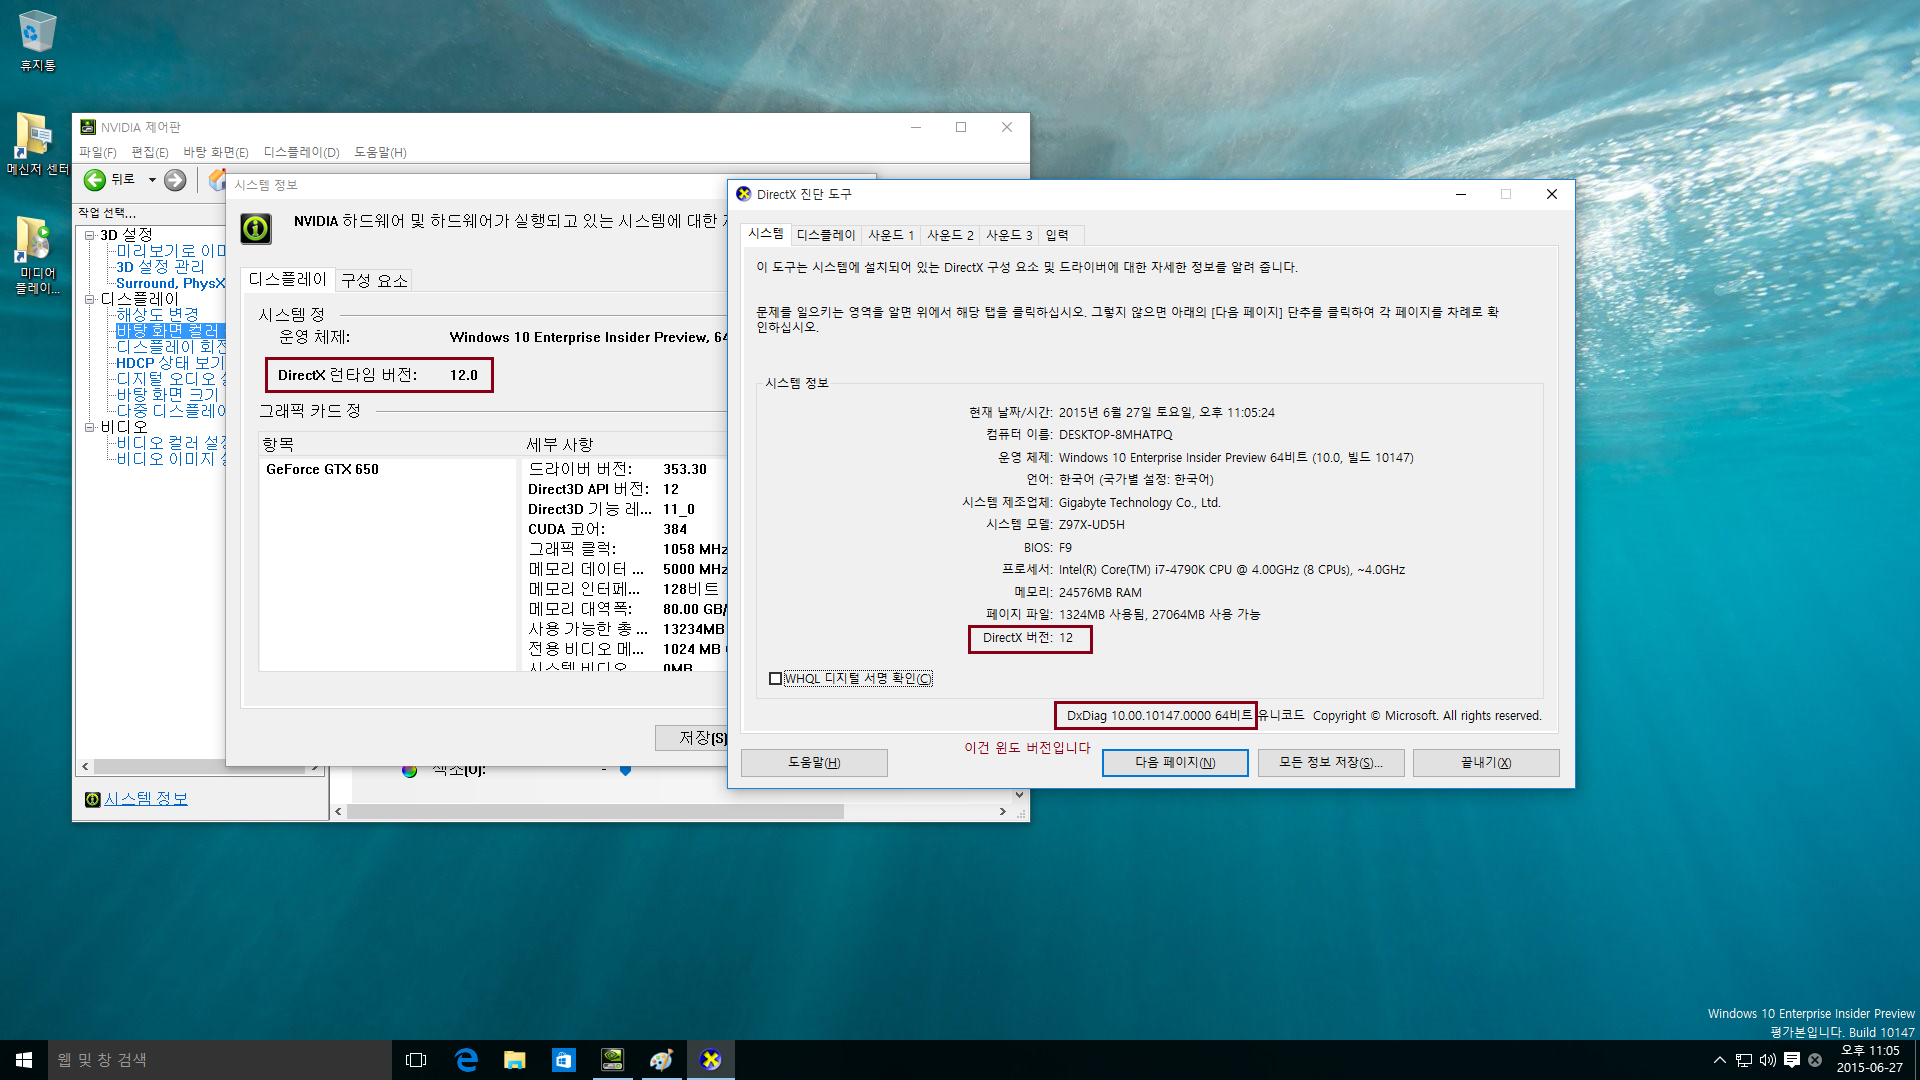Open Task View from the taskbar
Image resolution: width=1920 pixels, height=1080 pixels.
click(416, 1060)
